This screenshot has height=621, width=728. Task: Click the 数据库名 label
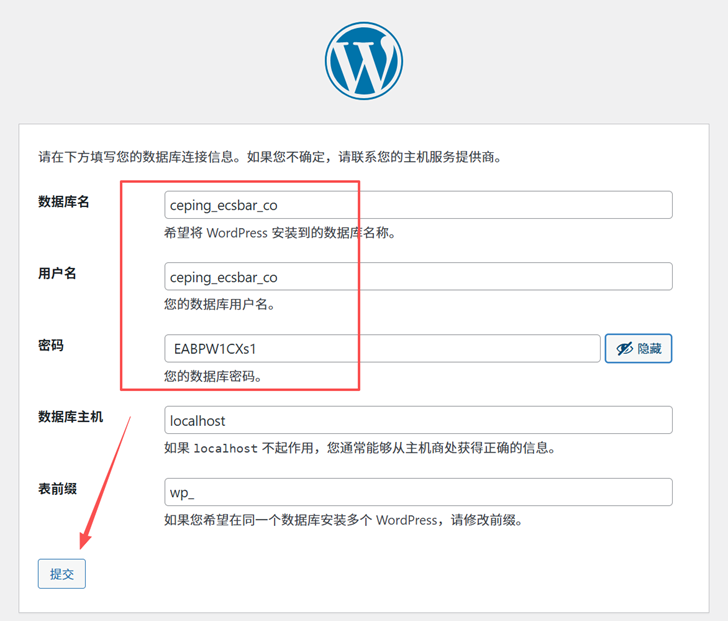coord(64,202)
